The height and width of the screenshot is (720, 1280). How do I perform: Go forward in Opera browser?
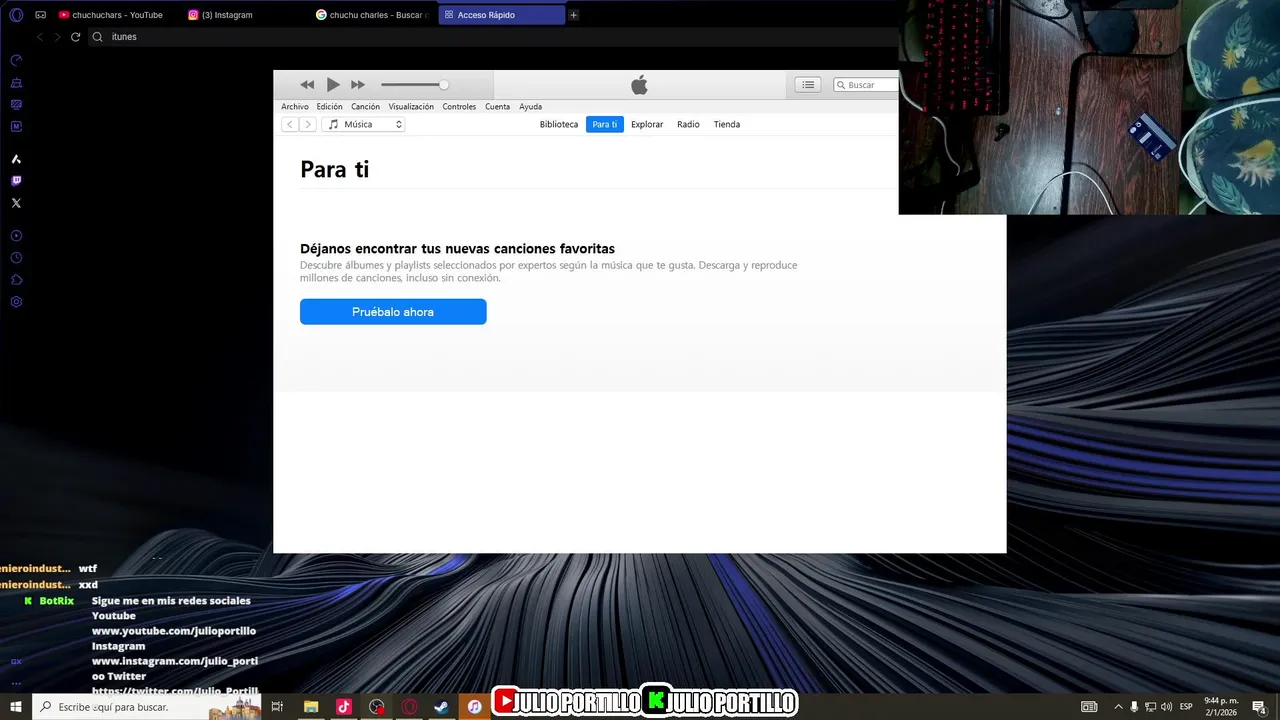(x=57, y=37)
